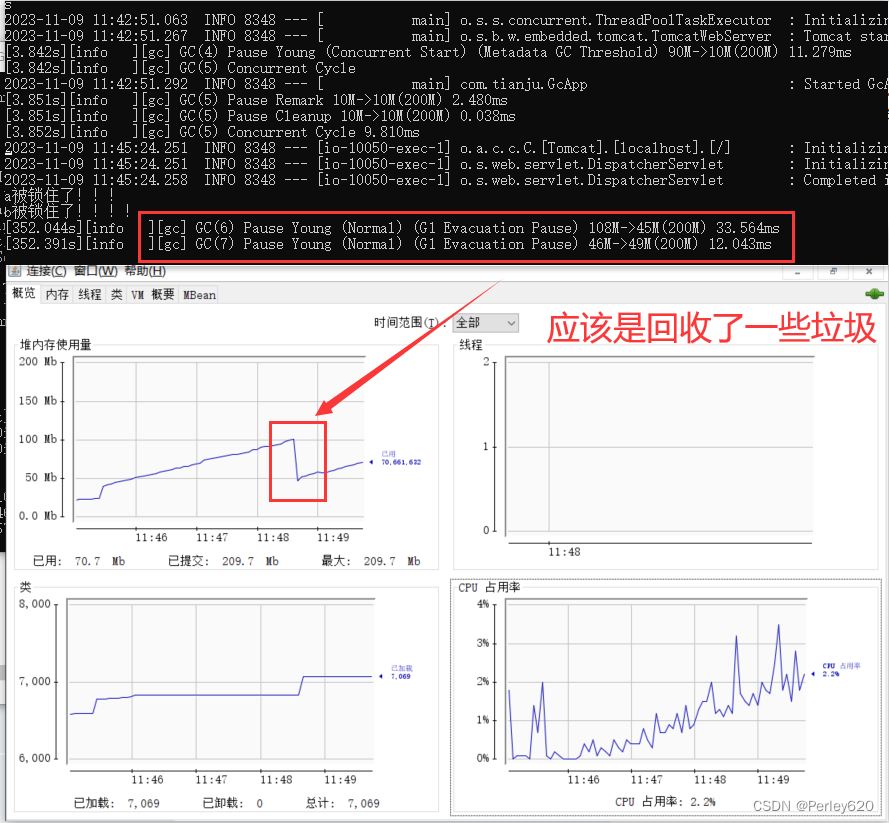The width and height of the screenshot is (889, 823).
Task: Open the 窗口(W) menu
Action: point(95,271)
